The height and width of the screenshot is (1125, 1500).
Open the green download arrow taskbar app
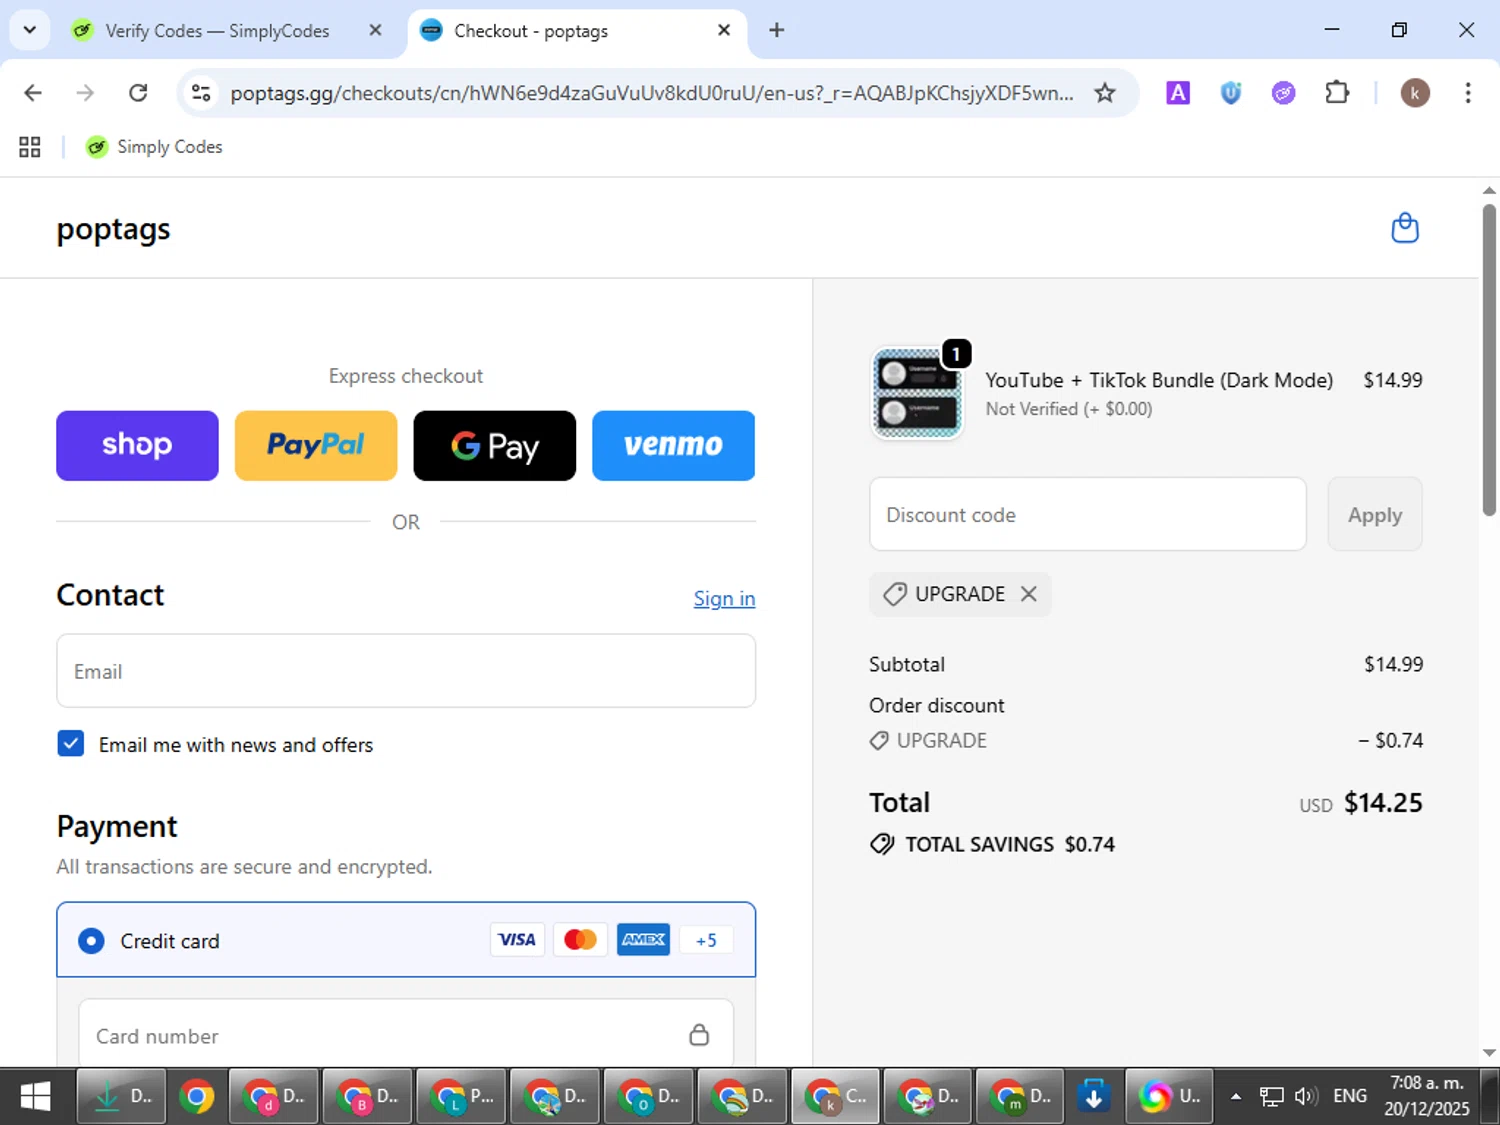(x=120, y=1096)
